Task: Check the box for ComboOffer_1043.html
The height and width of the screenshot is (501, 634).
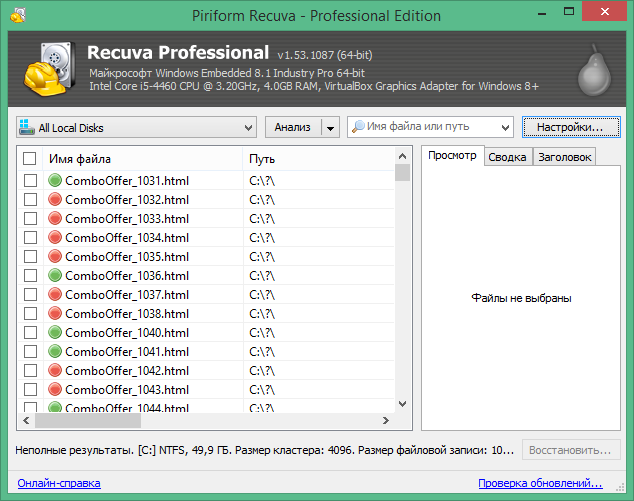Action: pyautogui.click(x=30, y=389)
